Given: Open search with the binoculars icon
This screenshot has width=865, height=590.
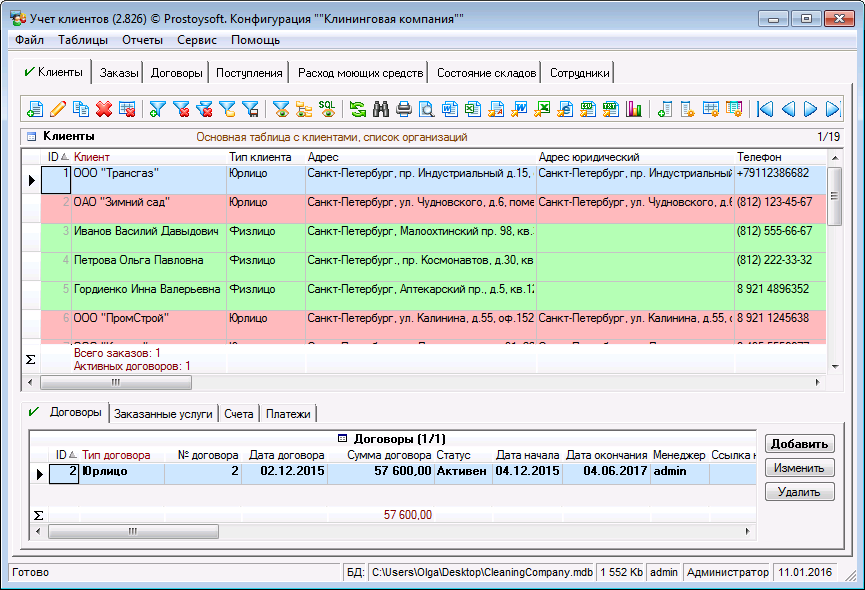Looking at the screenshot, I should point(381,109).
